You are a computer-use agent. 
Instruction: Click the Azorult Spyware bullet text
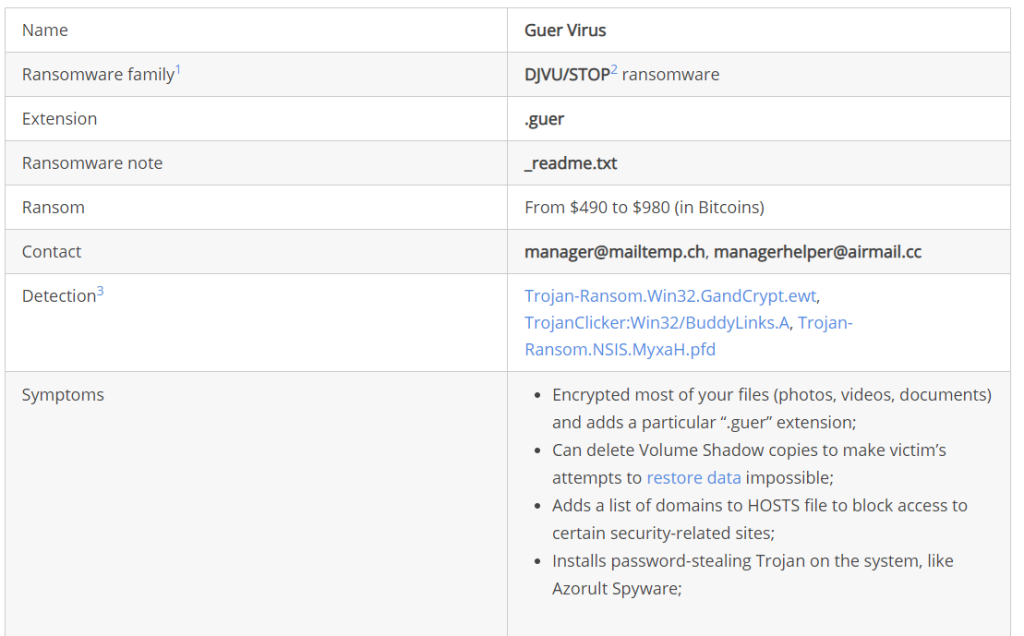pyautogui.click(x=616, y=589)
